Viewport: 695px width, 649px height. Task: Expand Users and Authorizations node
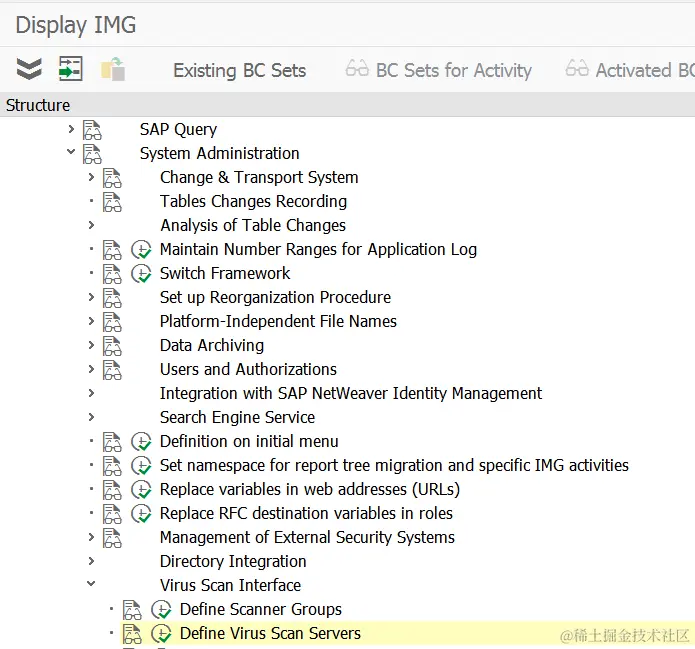pyautogui.click(x=91, y=368)
